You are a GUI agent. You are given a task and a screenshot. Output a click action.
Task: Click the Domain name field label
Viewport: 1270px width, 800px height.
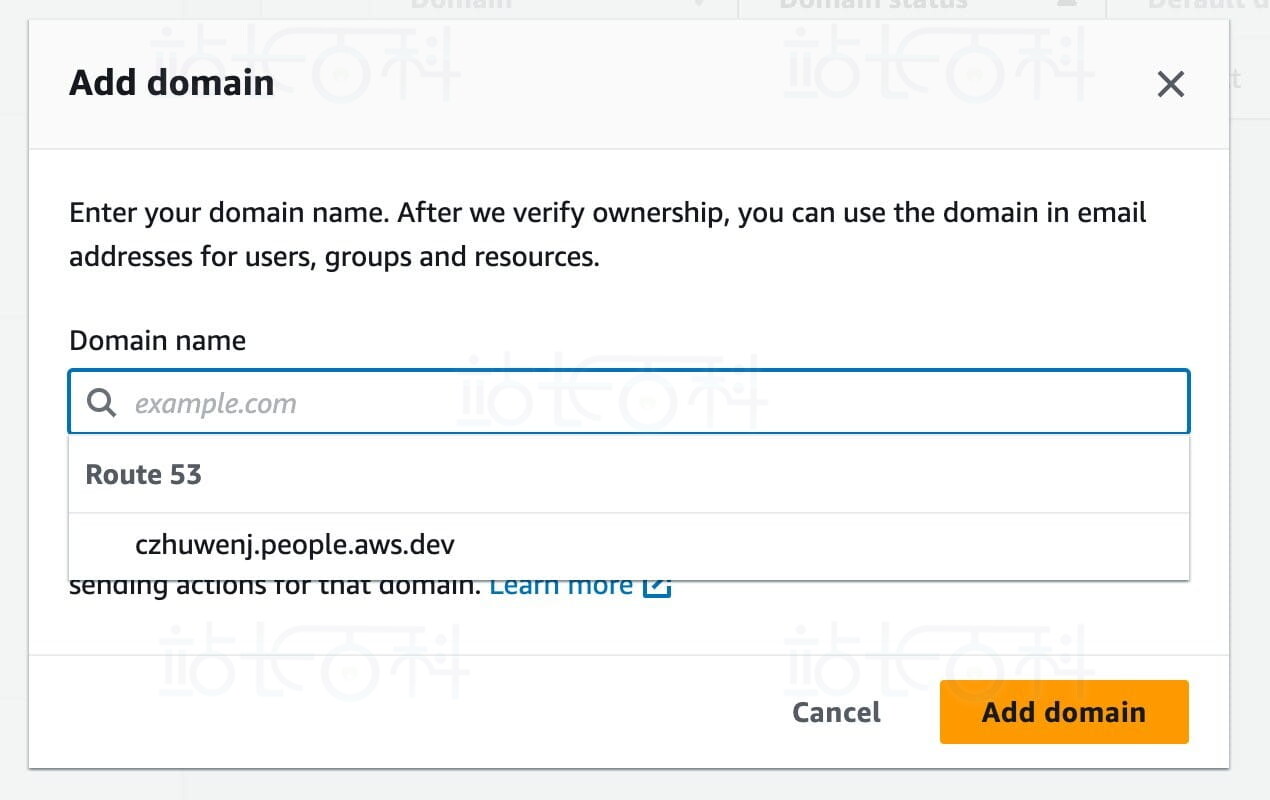(157, 341)
